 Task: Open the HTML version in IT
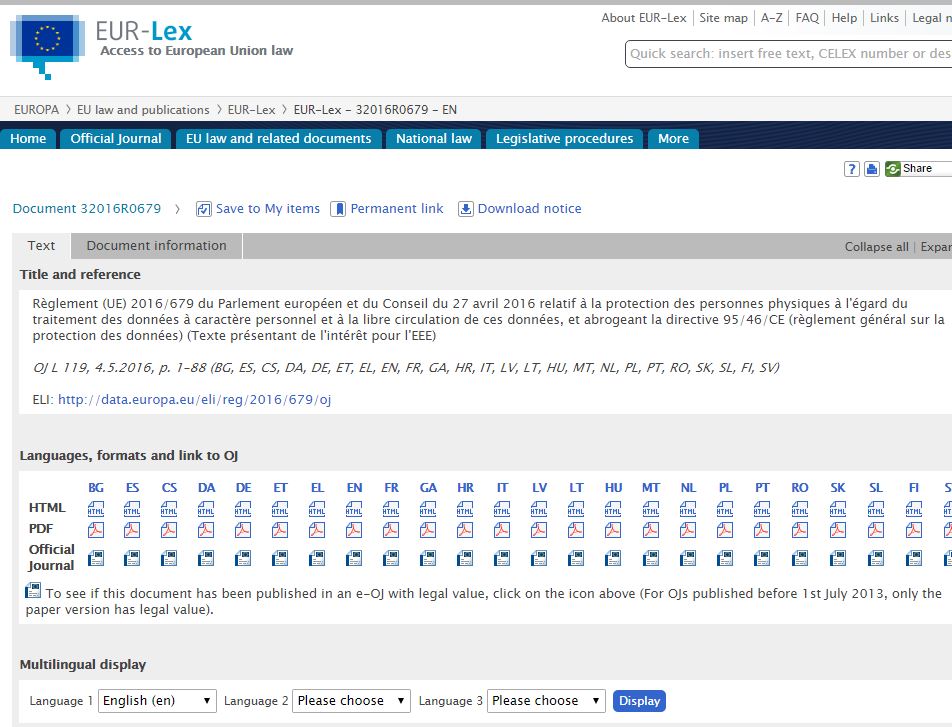502,508
